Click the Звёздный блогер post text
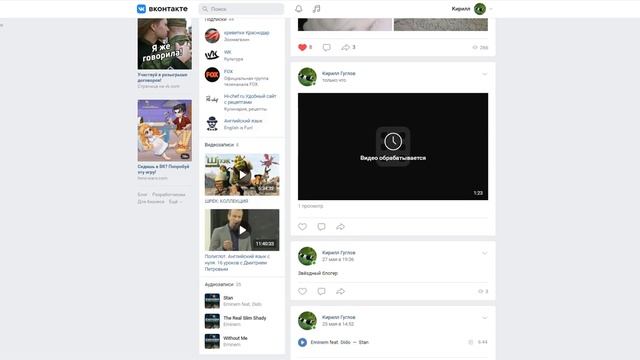 318,273
